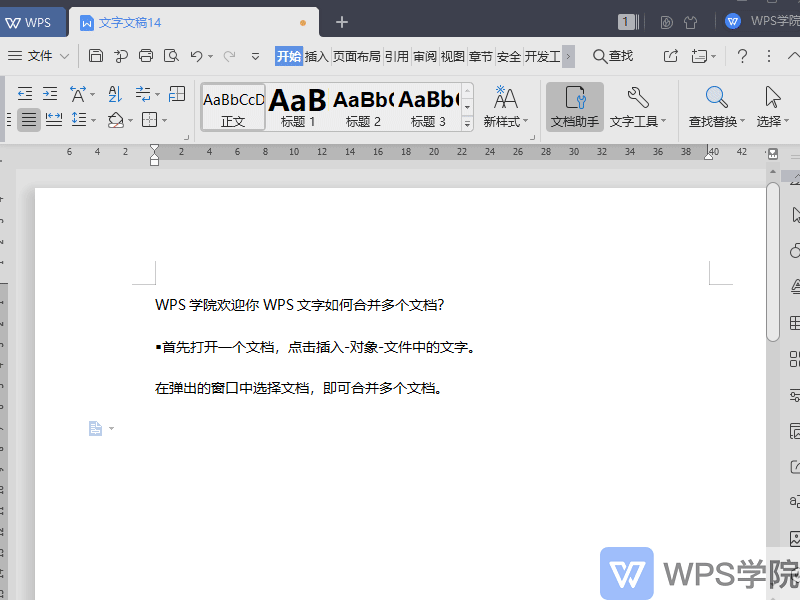800x600 pixels.
Task: Open the File (文件) menu dropdown
Action: [x=42, y=56]
